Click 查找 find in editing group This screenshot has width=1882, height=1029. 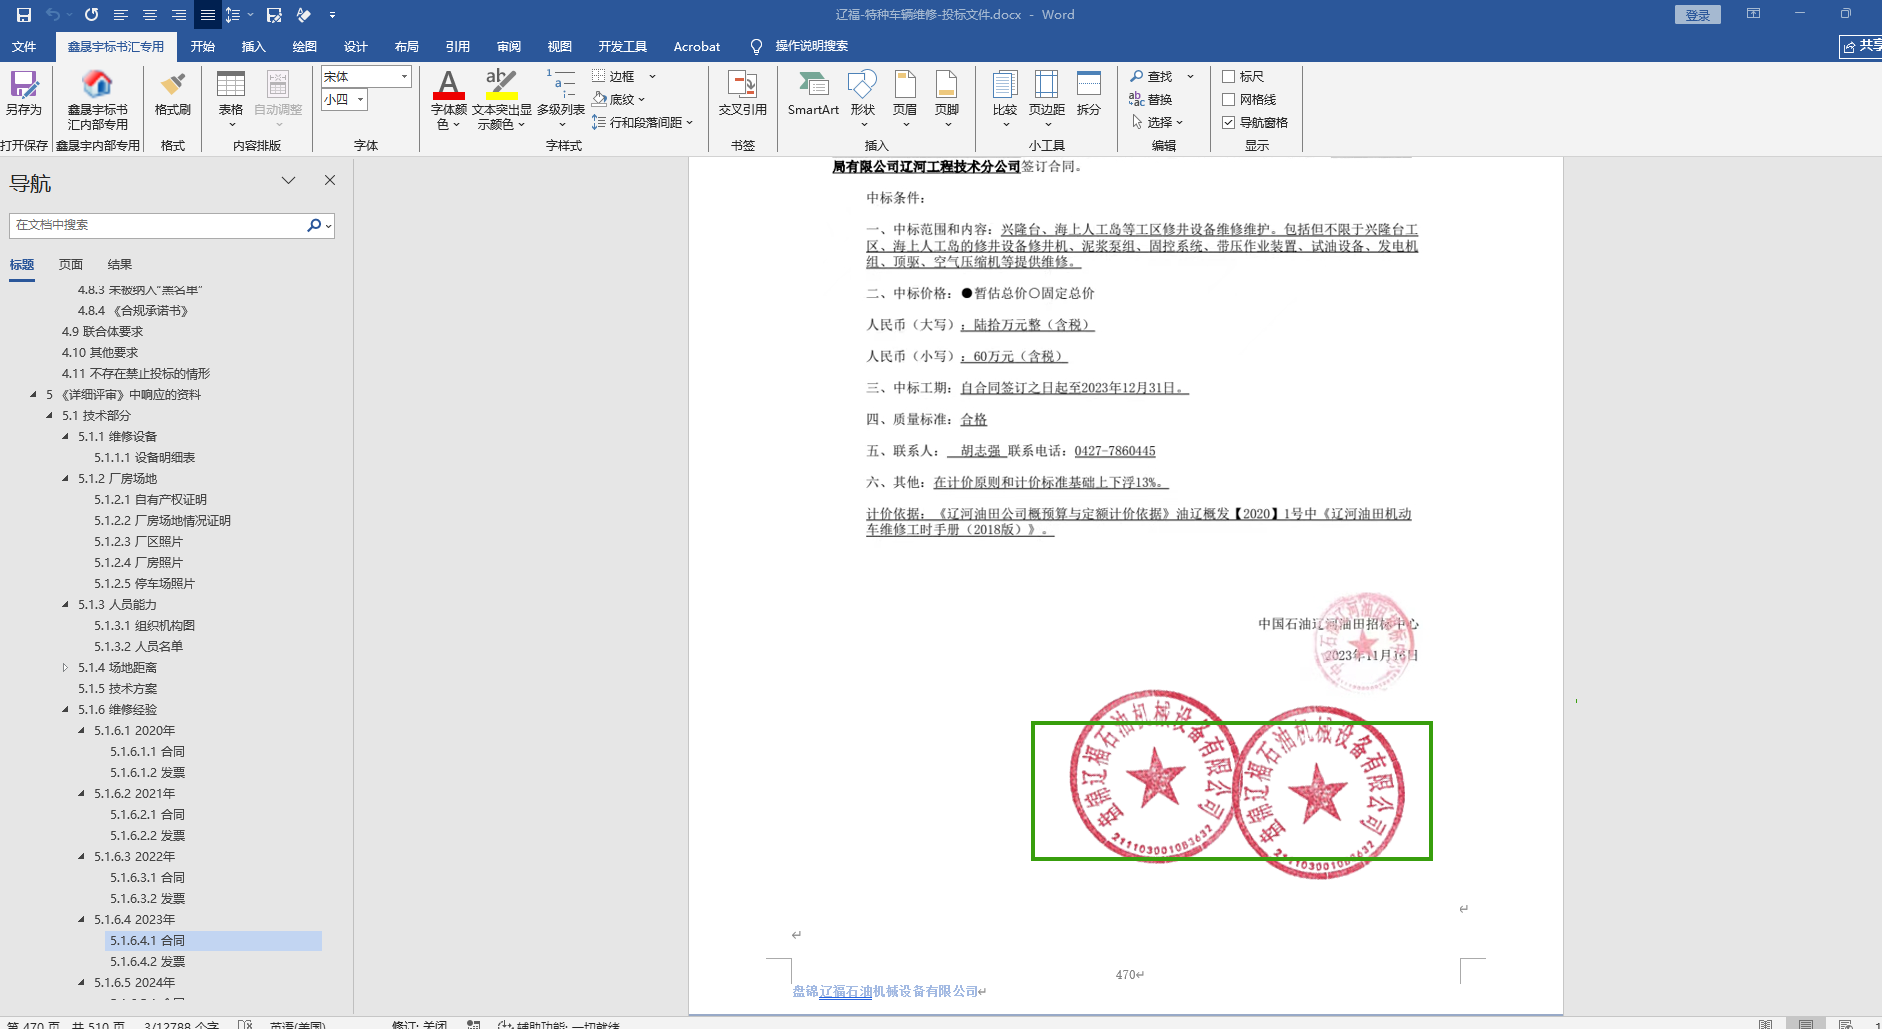tap(1151, 76)
